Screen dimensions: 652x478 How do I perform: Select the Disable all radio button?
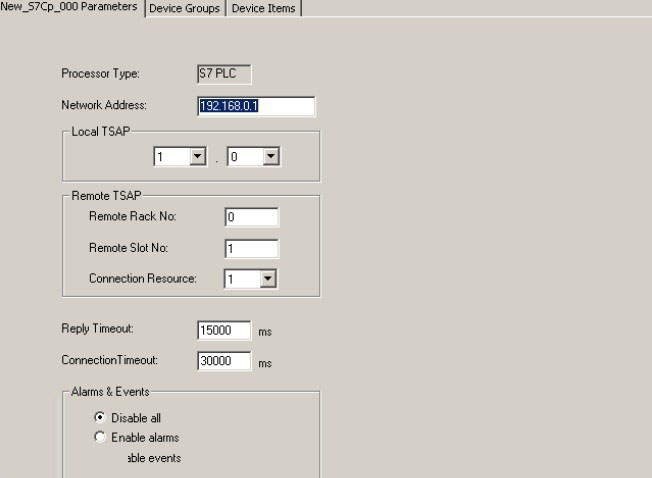[100, 417]
